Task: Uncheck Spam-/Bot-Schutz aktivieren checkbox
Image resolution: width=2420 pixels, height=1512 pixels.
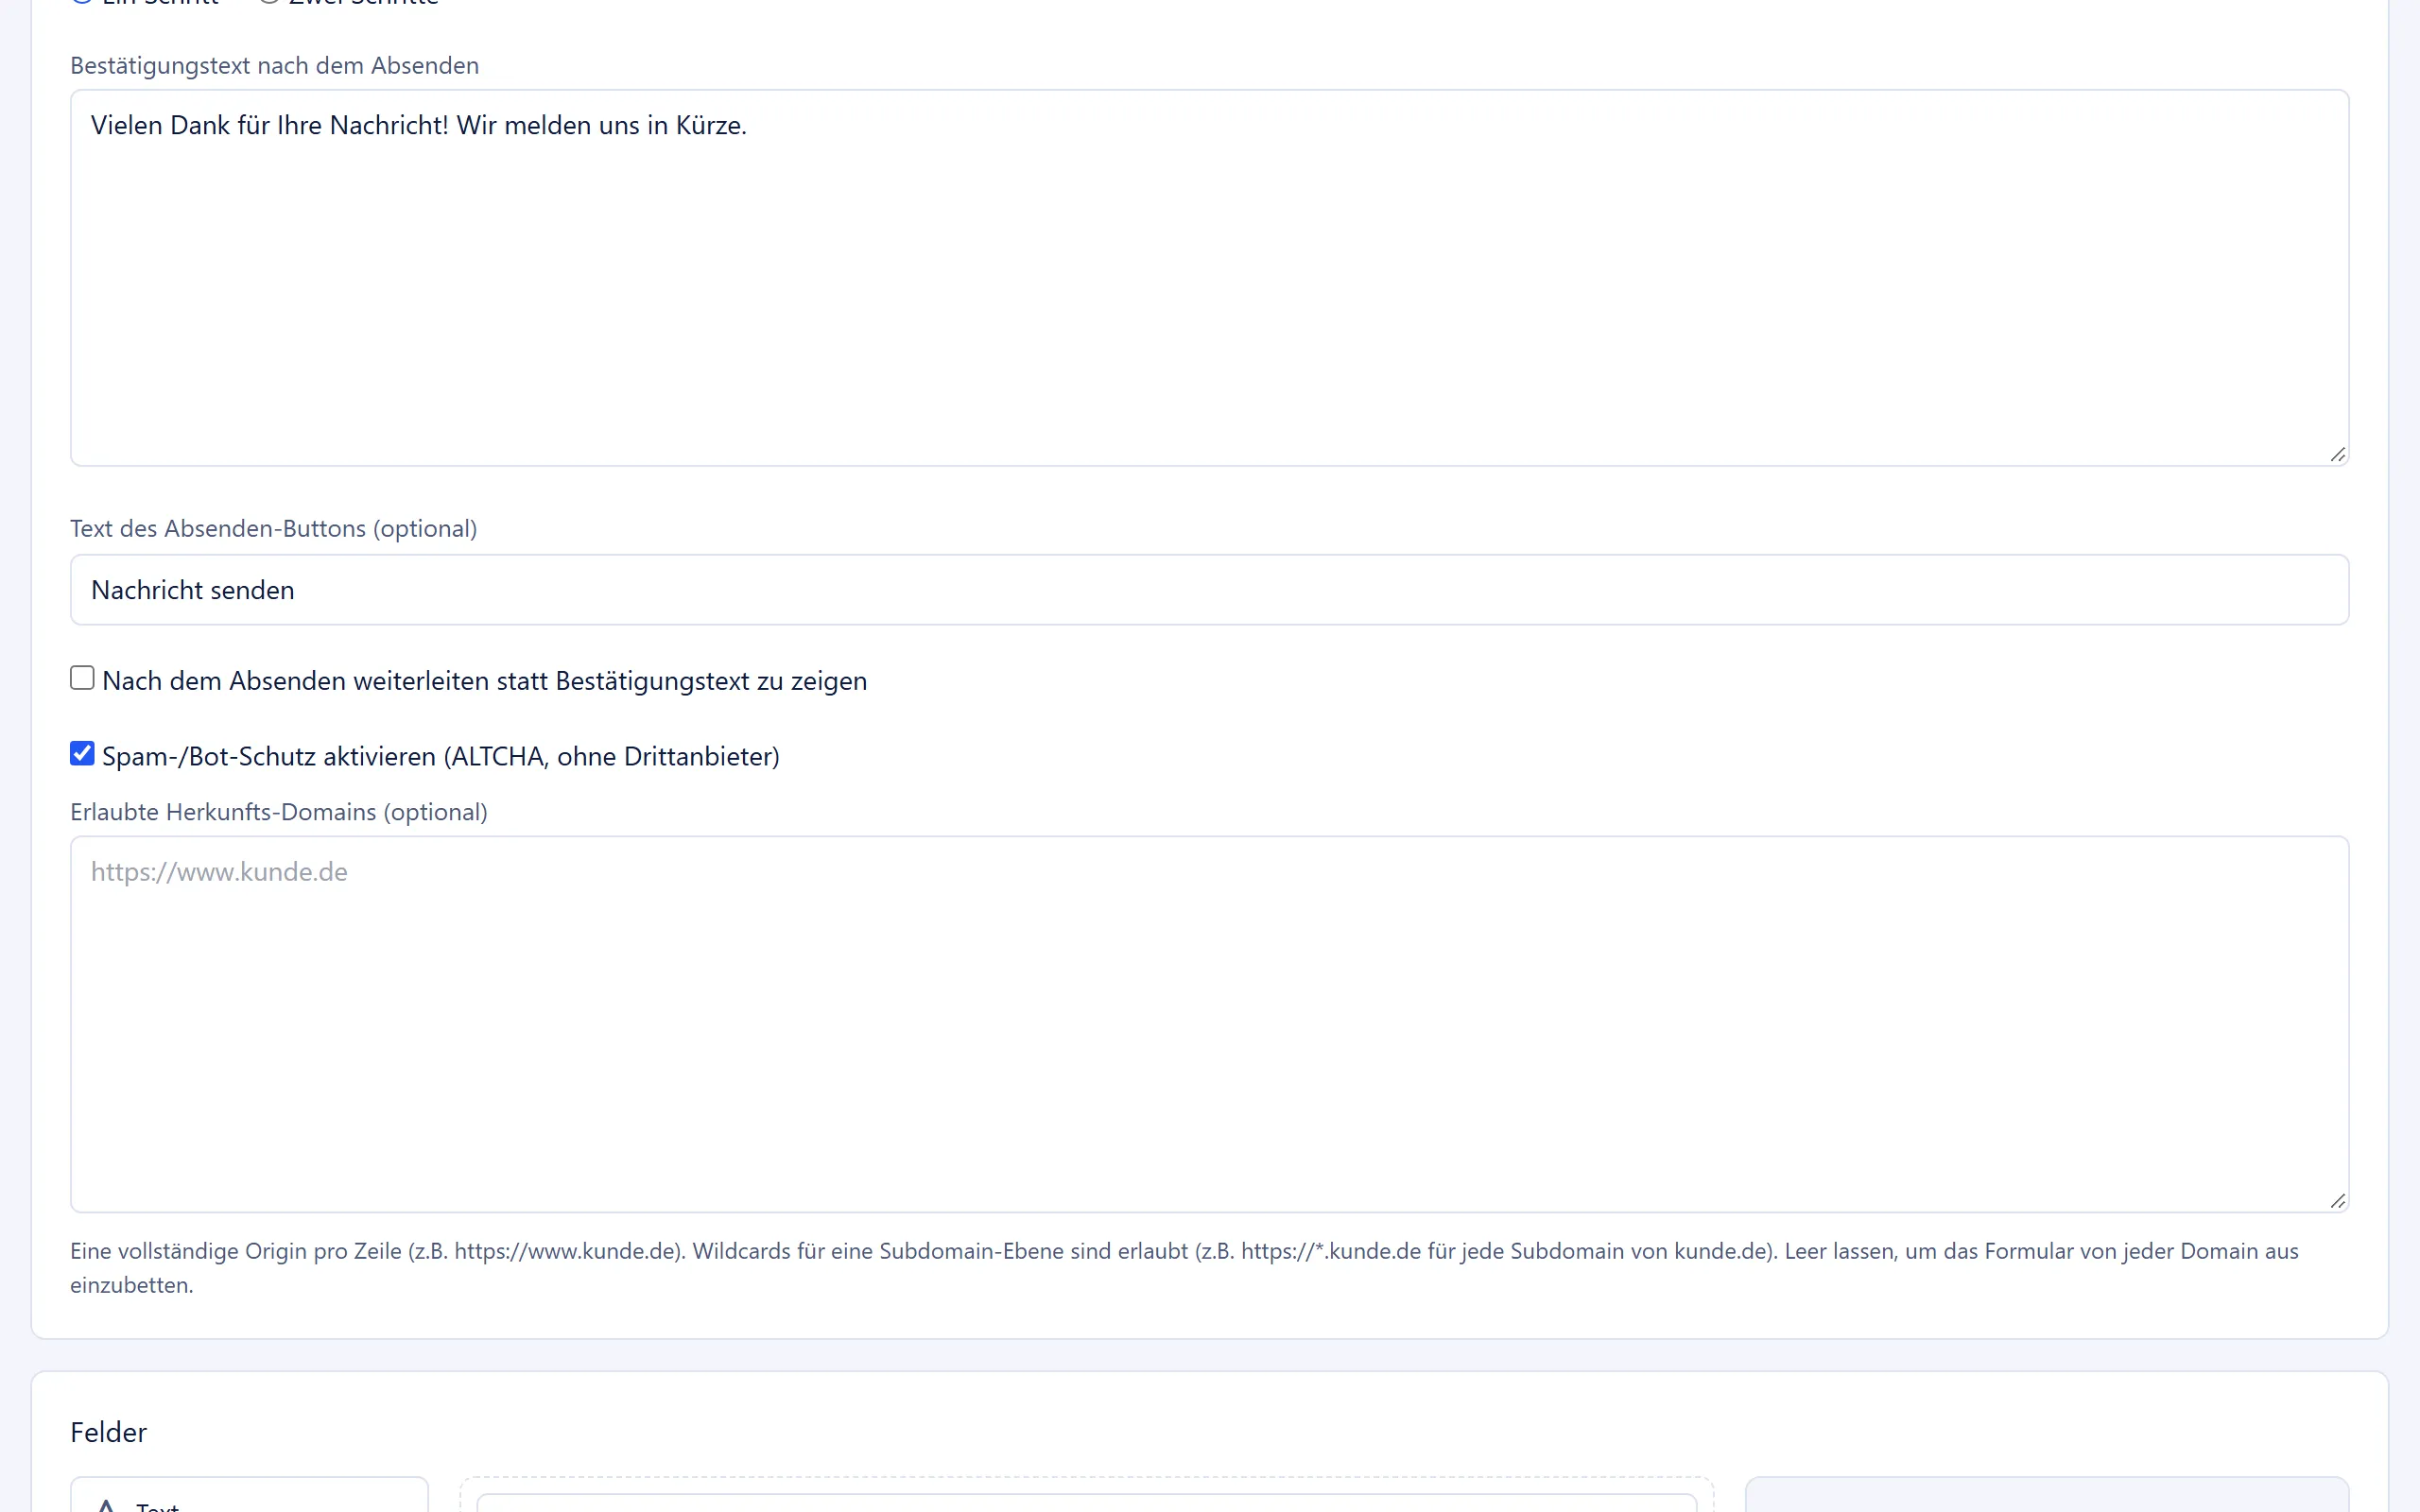Action: [82, 753]
